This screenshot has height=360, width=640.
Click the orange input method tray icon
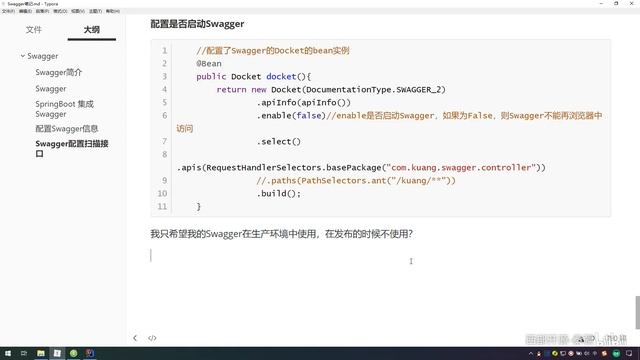pos(604,353)
